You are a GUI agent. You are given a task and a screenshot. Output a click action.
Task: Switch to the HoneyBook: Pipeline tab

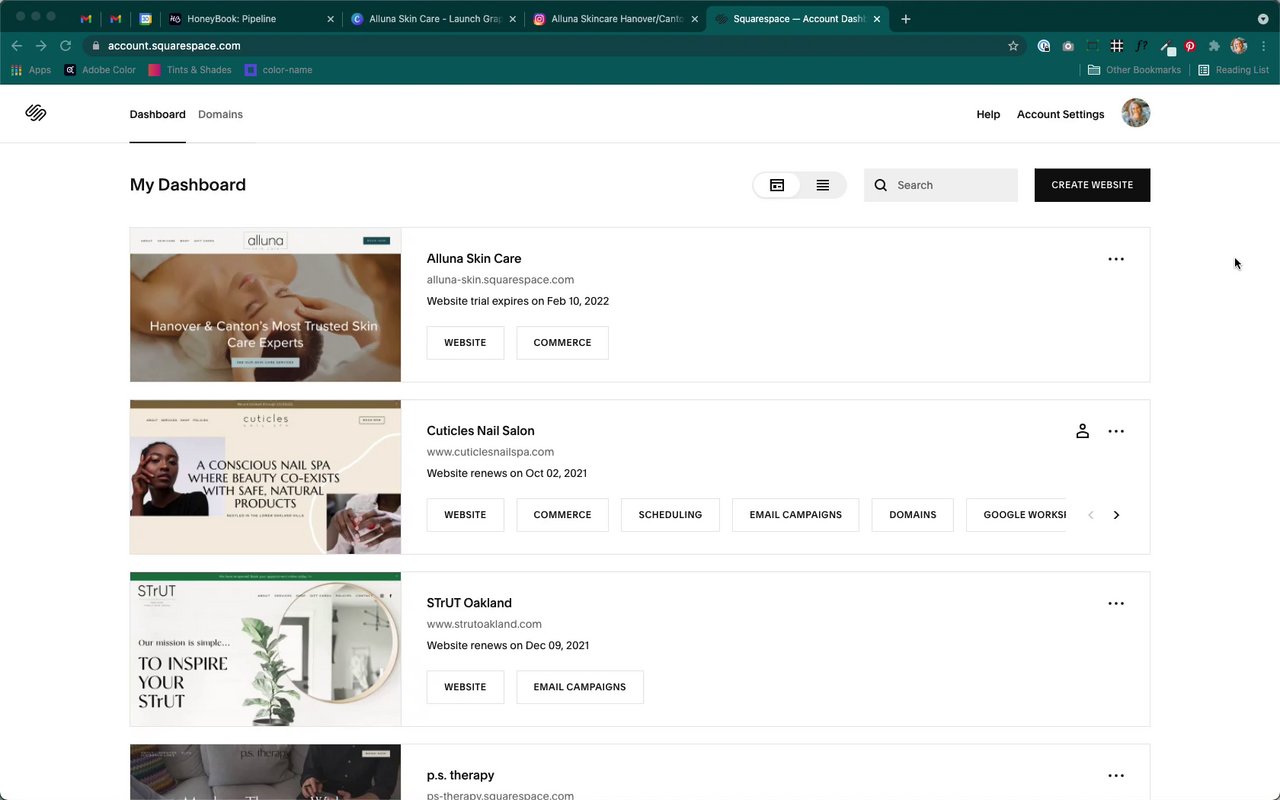tap(250, 19)
